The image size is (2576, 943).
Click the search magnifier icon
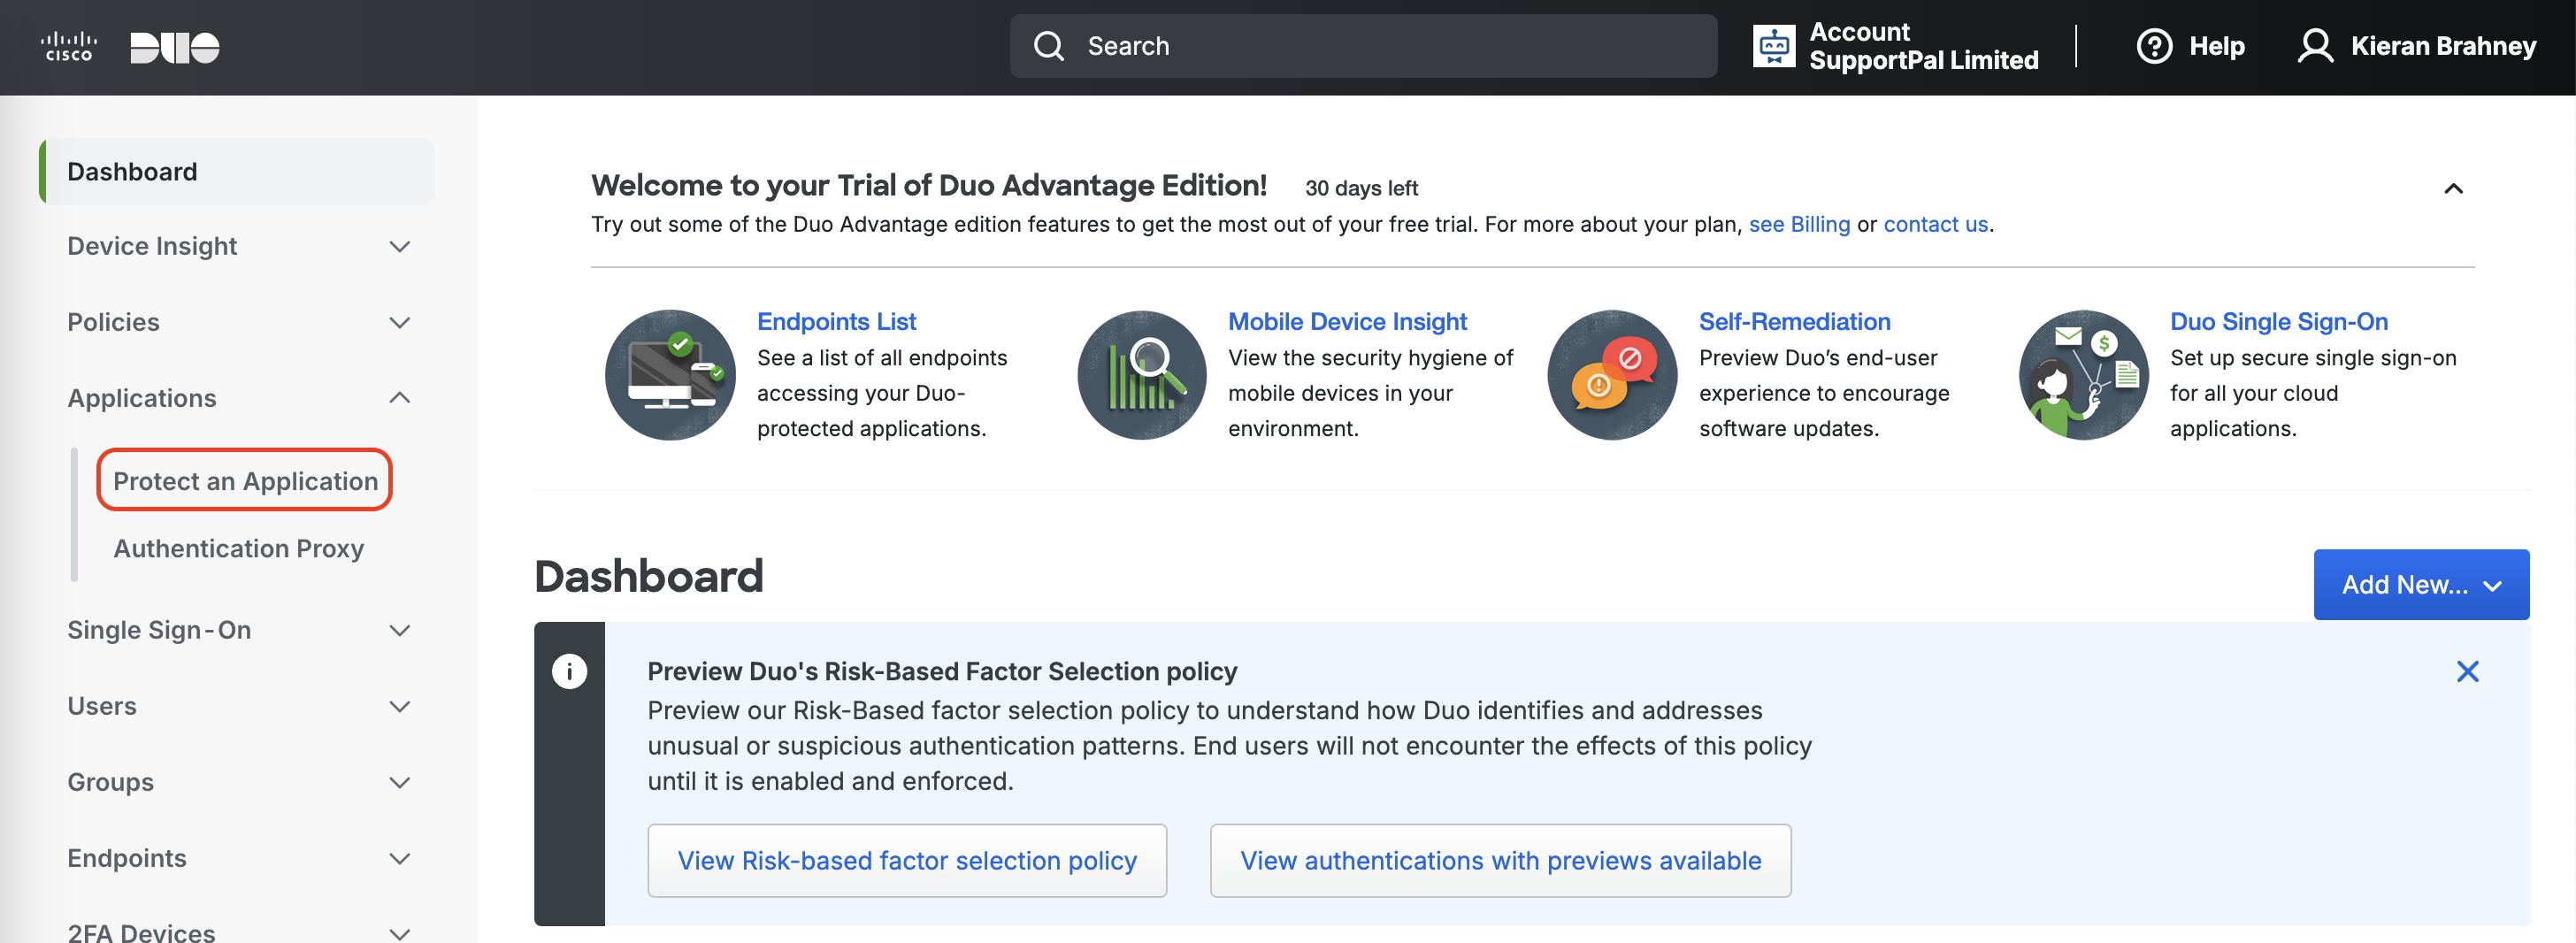pos(1048,46)
